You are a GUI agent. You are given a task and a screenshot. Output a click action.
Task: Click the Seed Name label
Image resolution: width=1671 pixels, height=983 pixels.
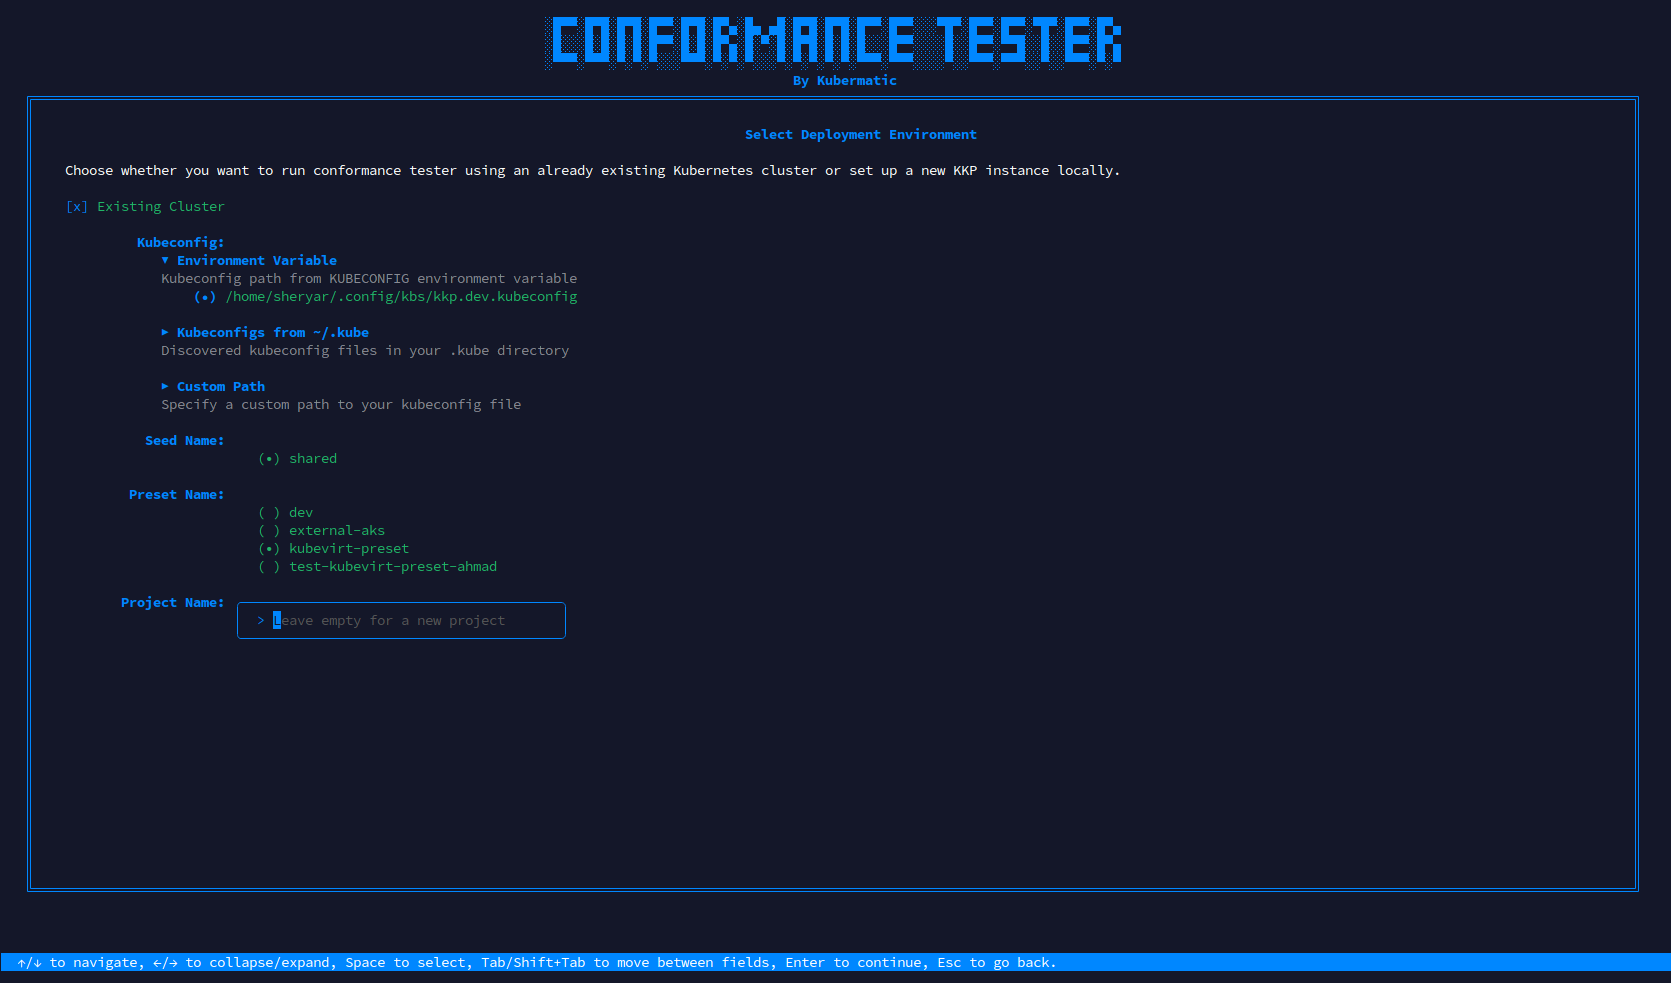tap(184, 441)
